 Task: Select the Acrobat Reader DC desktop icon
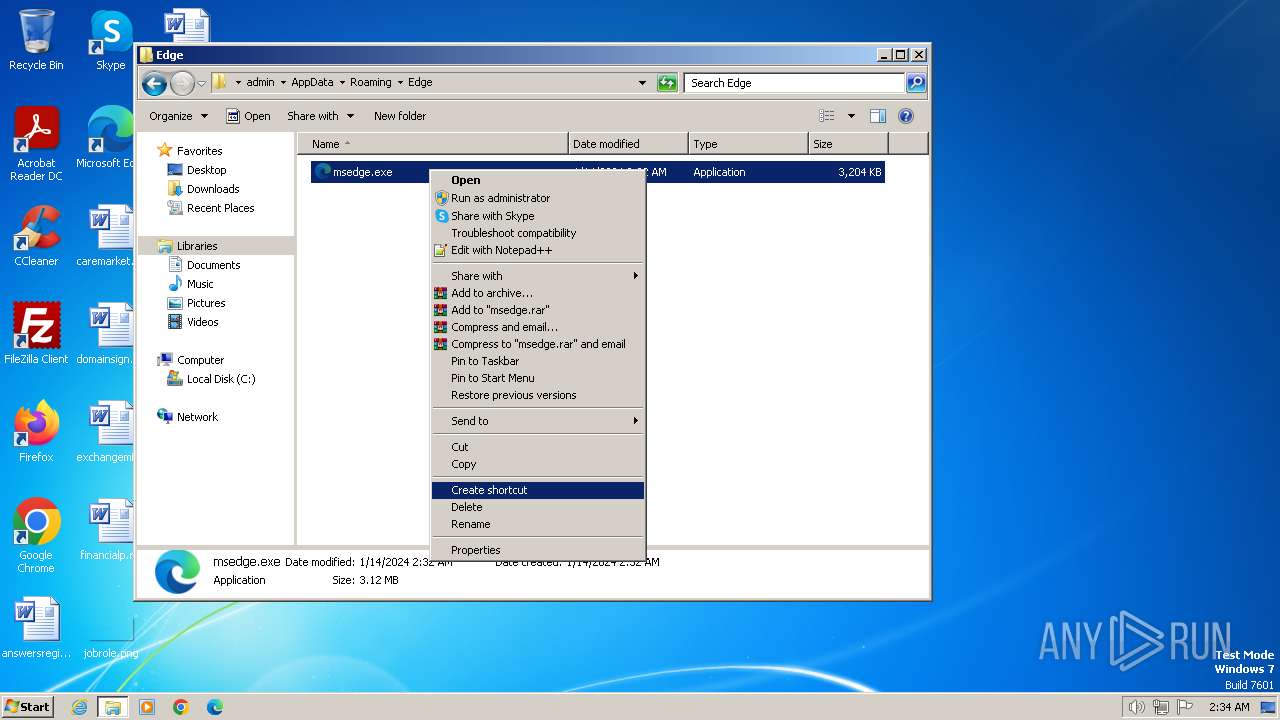(x=36, y=145)
